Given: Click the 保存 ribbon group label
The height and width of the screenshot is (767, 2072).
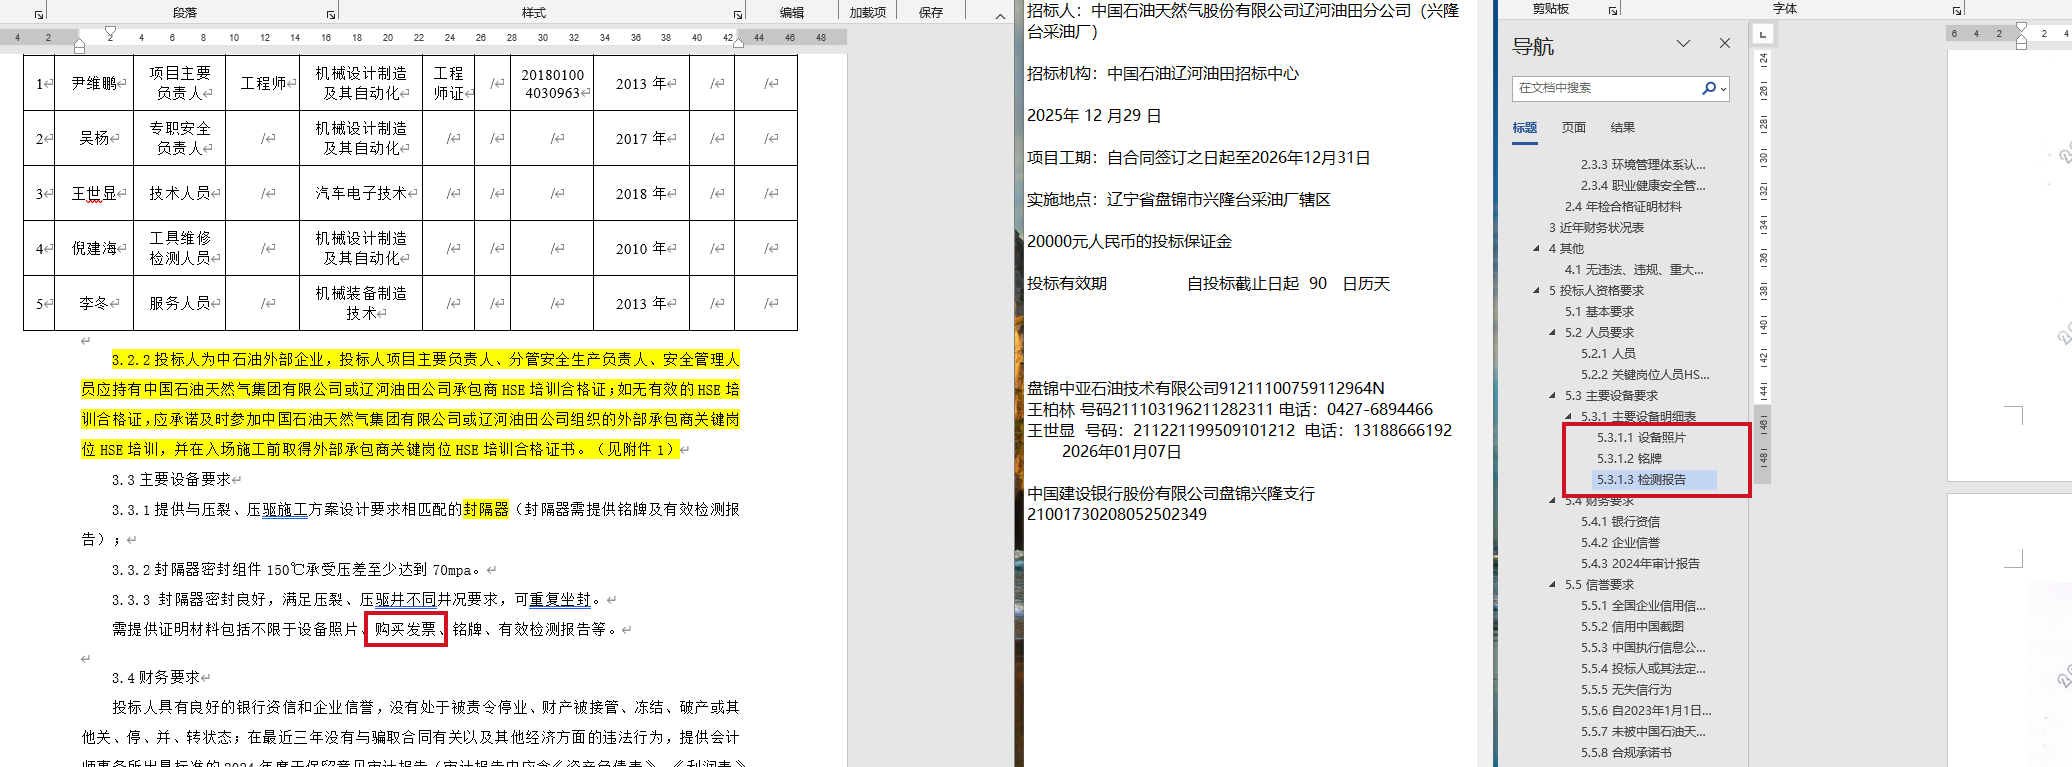Looking at the screenshot, I should point(931,12).
